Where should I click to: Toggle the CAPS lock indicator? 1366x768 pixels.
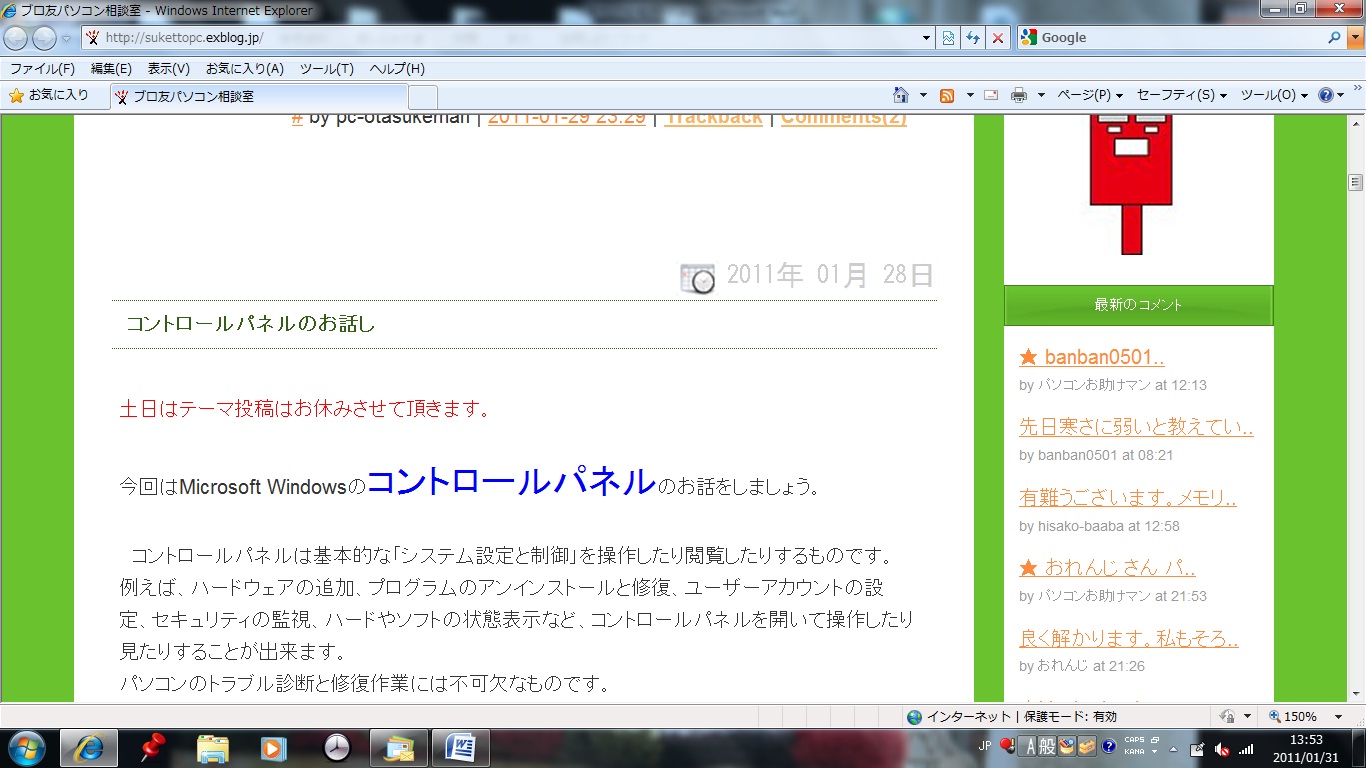(x=1134, y=741)
